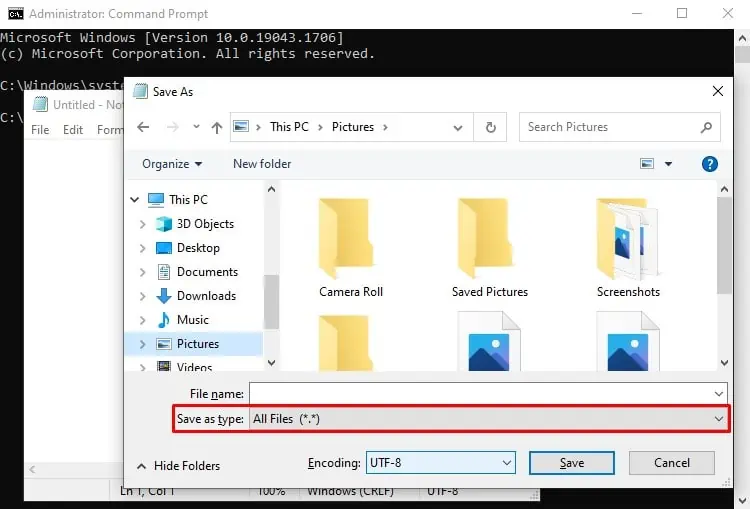This screenshot has height=509, width=750.
Task: Select Documents in navigation tree
Action: tap(198, 272)
